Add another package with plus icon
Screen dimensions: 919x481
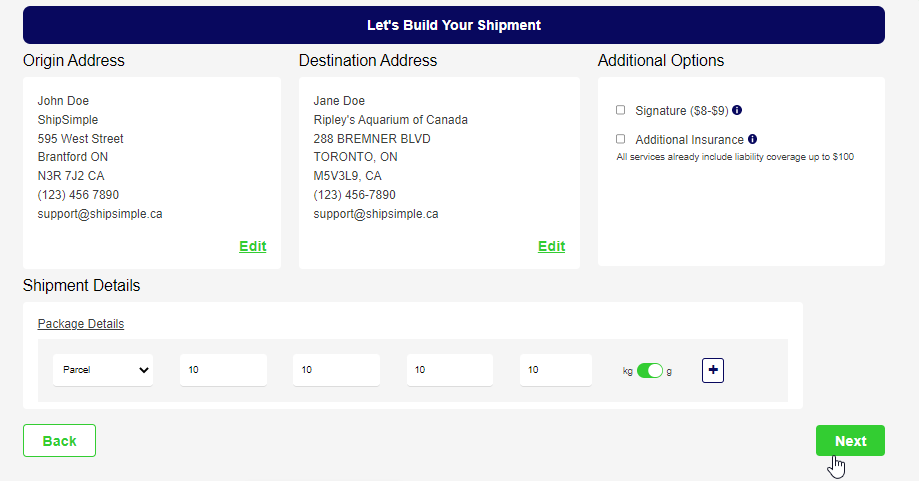point(713,370)
